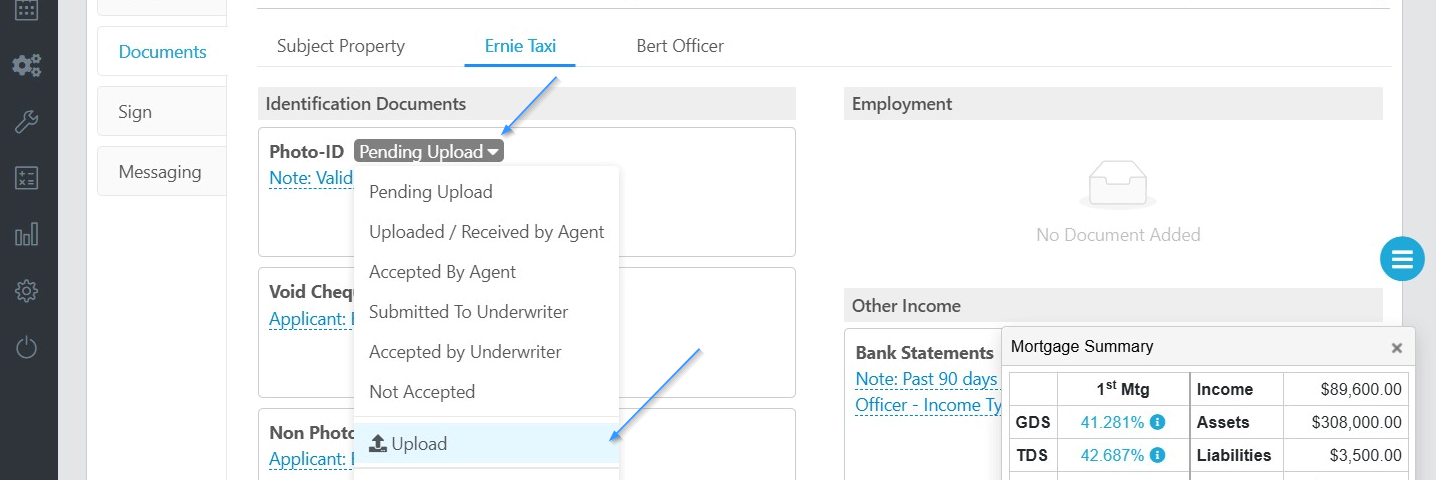Open the single gear settings icon
Screen dimensions: 1436x480
27,291
